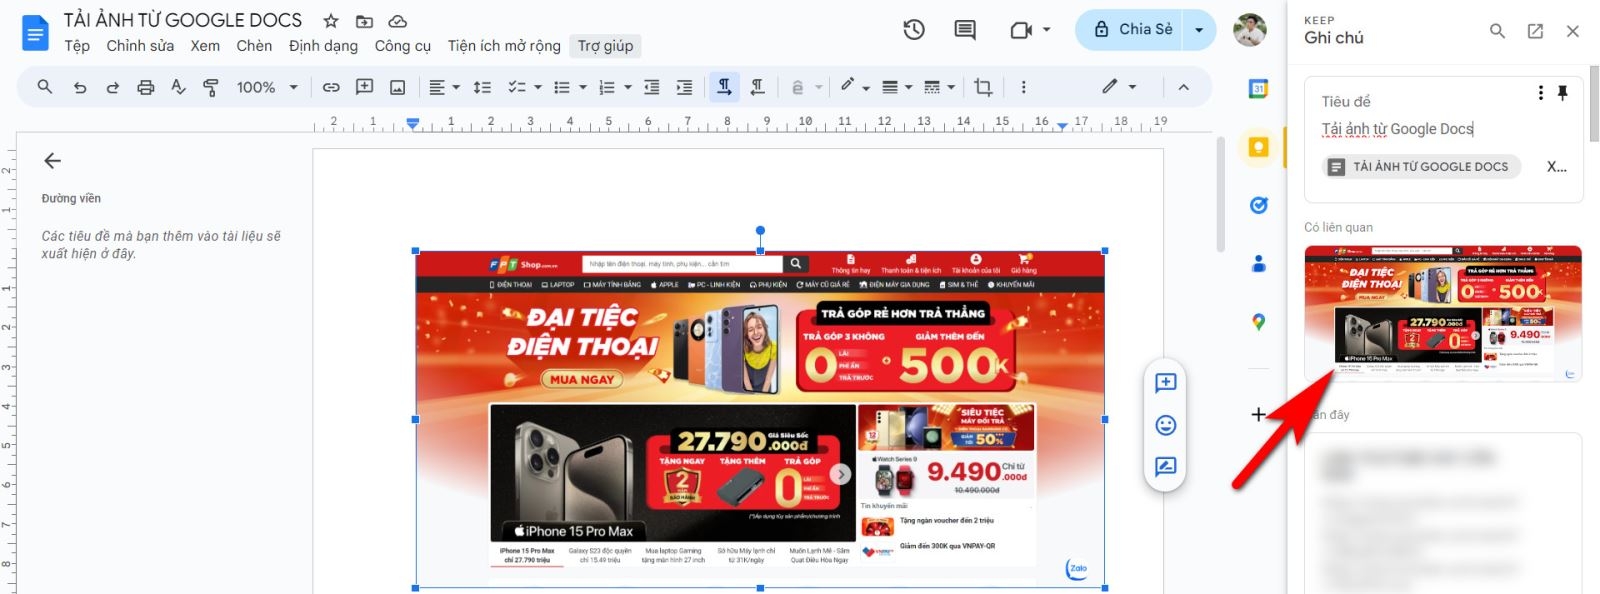
Task: Collapse the toolbar menus chevron
Action: 1184,88
